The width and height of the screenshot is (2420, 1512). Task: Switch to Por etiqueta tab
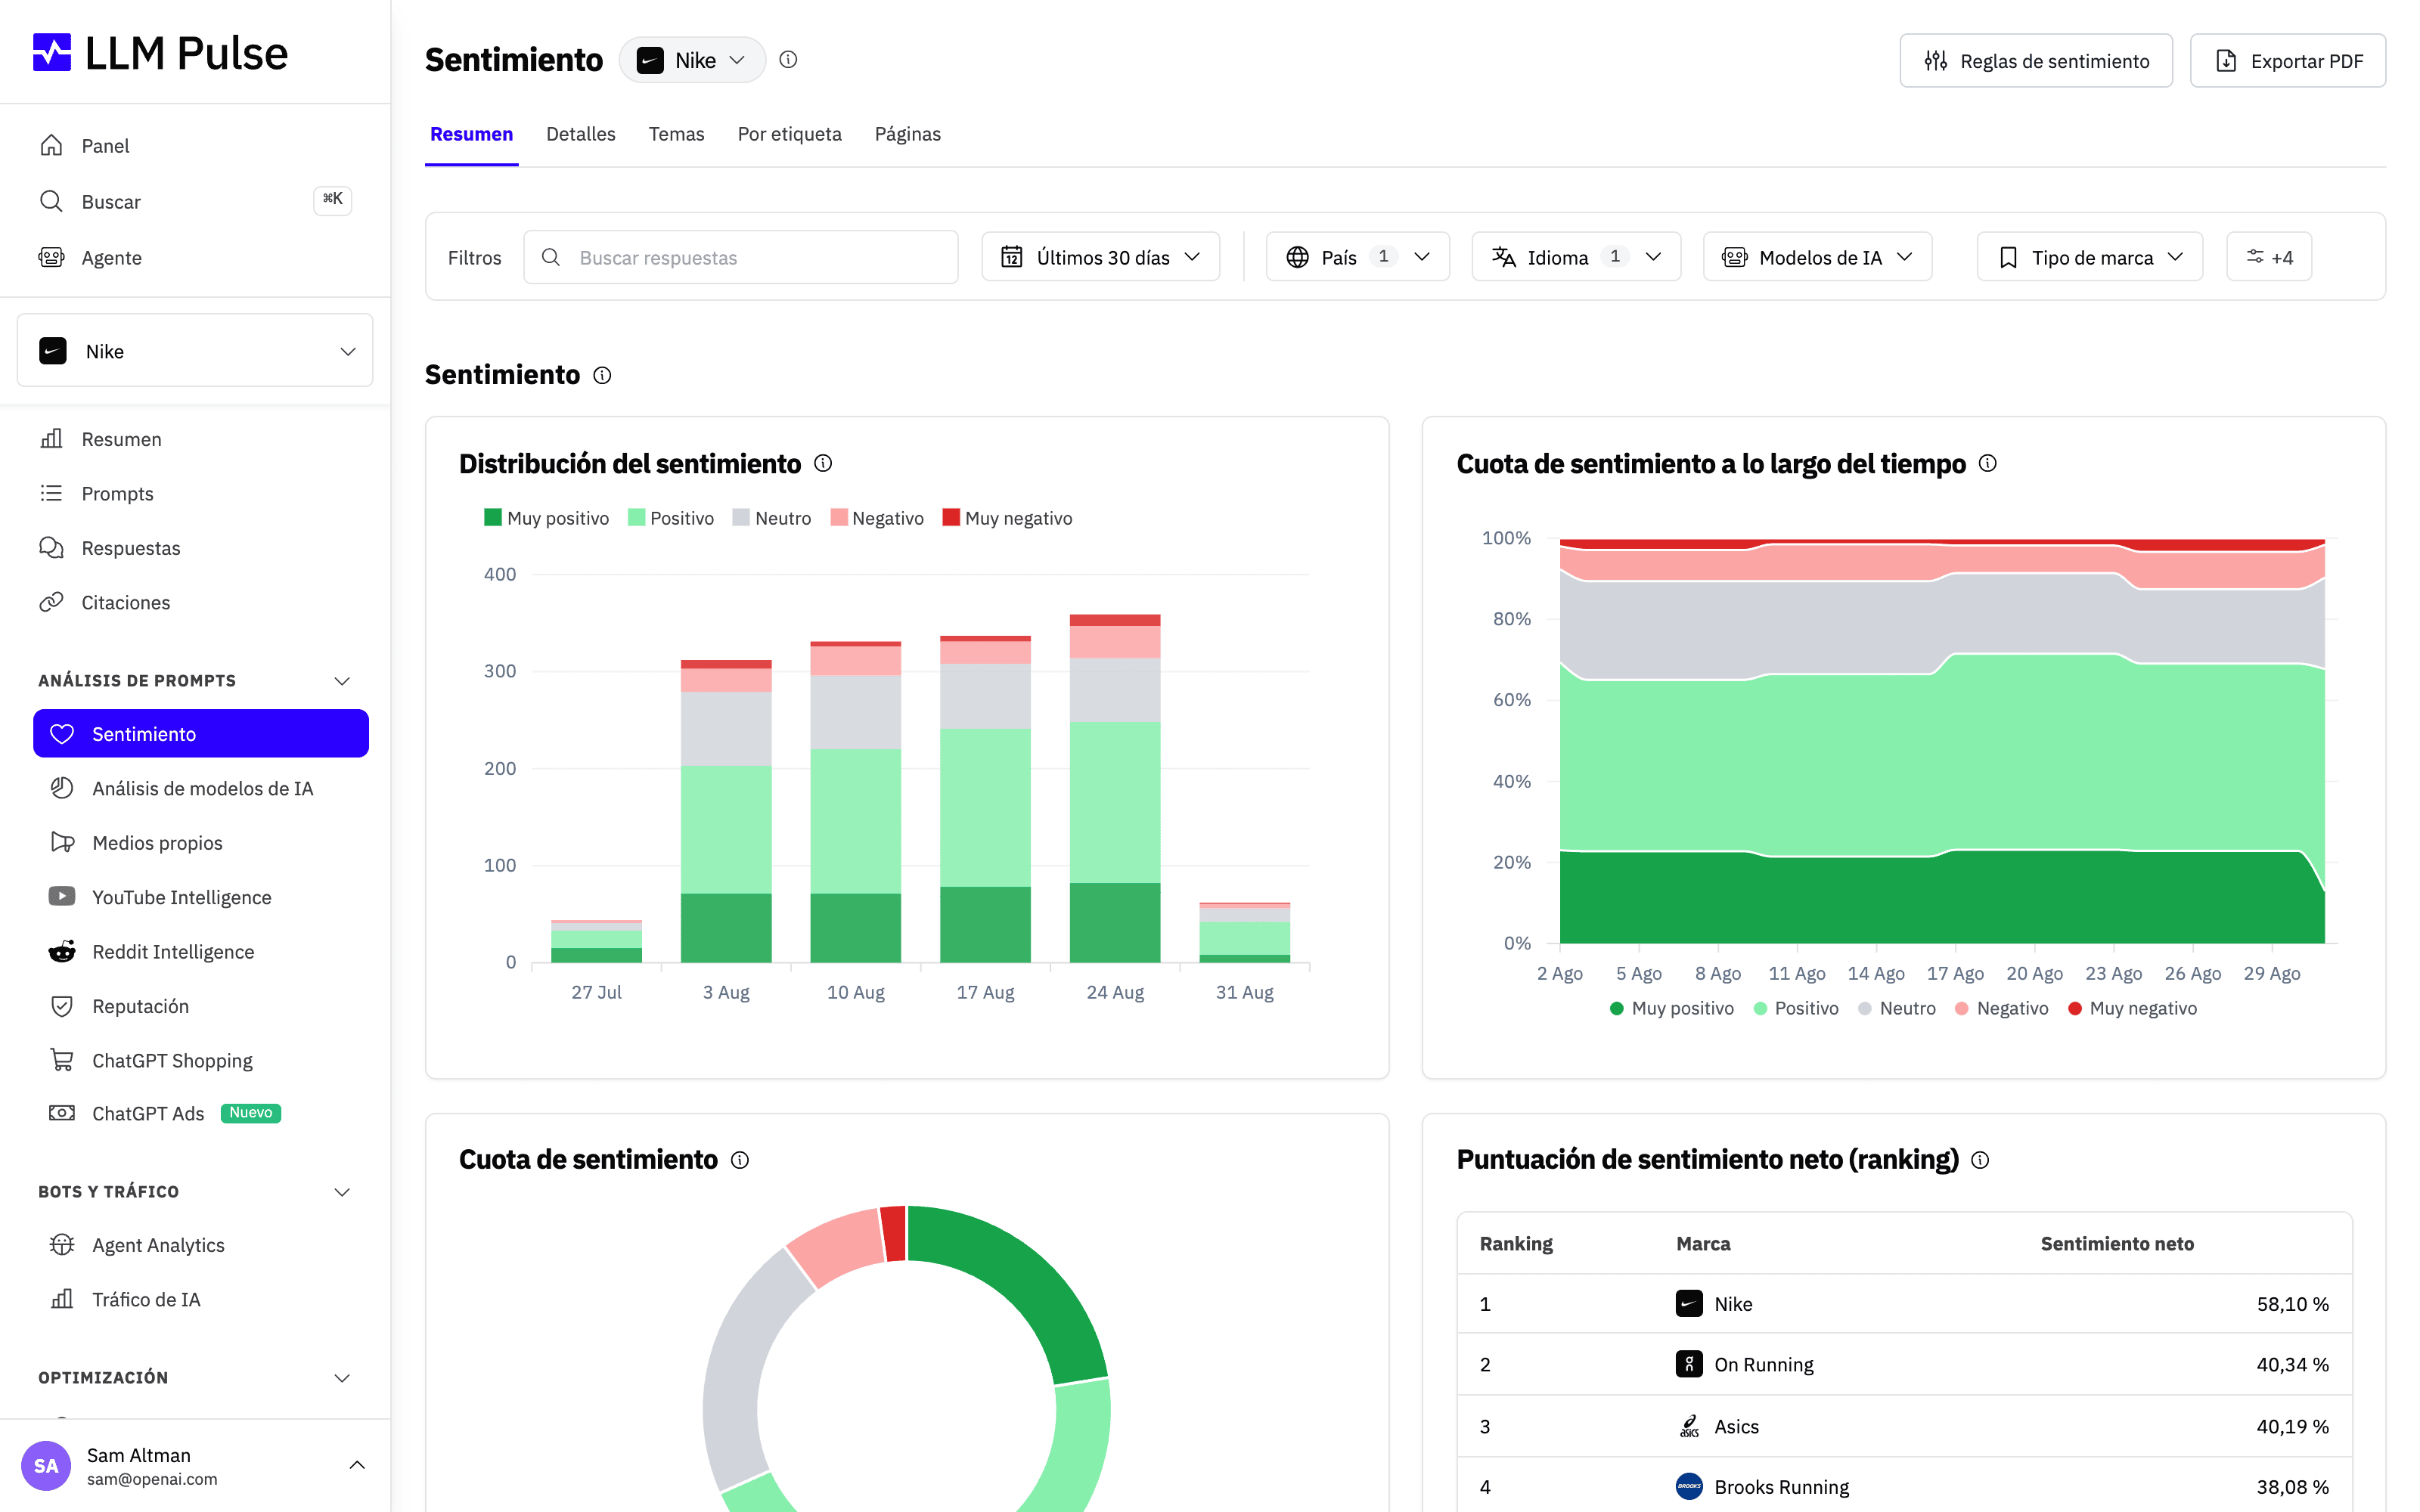coord(789,134)
